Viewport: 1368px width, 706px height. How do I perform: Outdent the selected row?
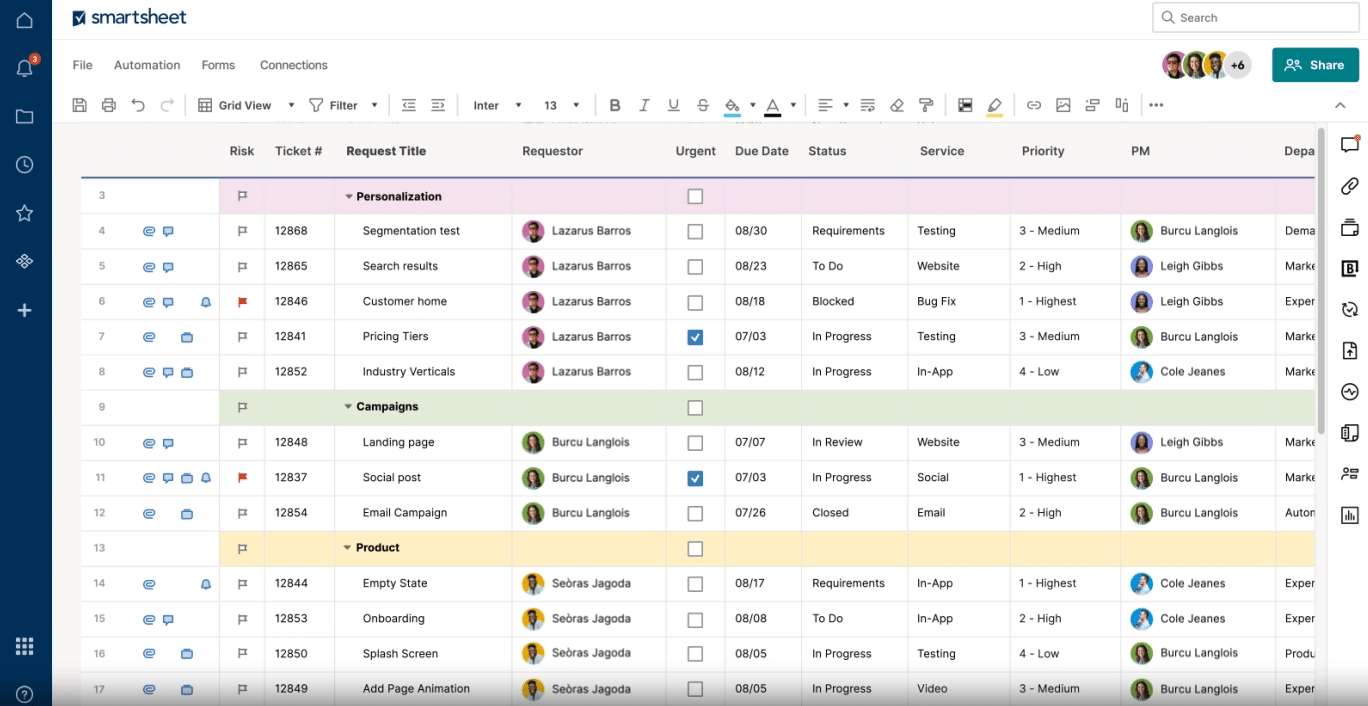408,105
